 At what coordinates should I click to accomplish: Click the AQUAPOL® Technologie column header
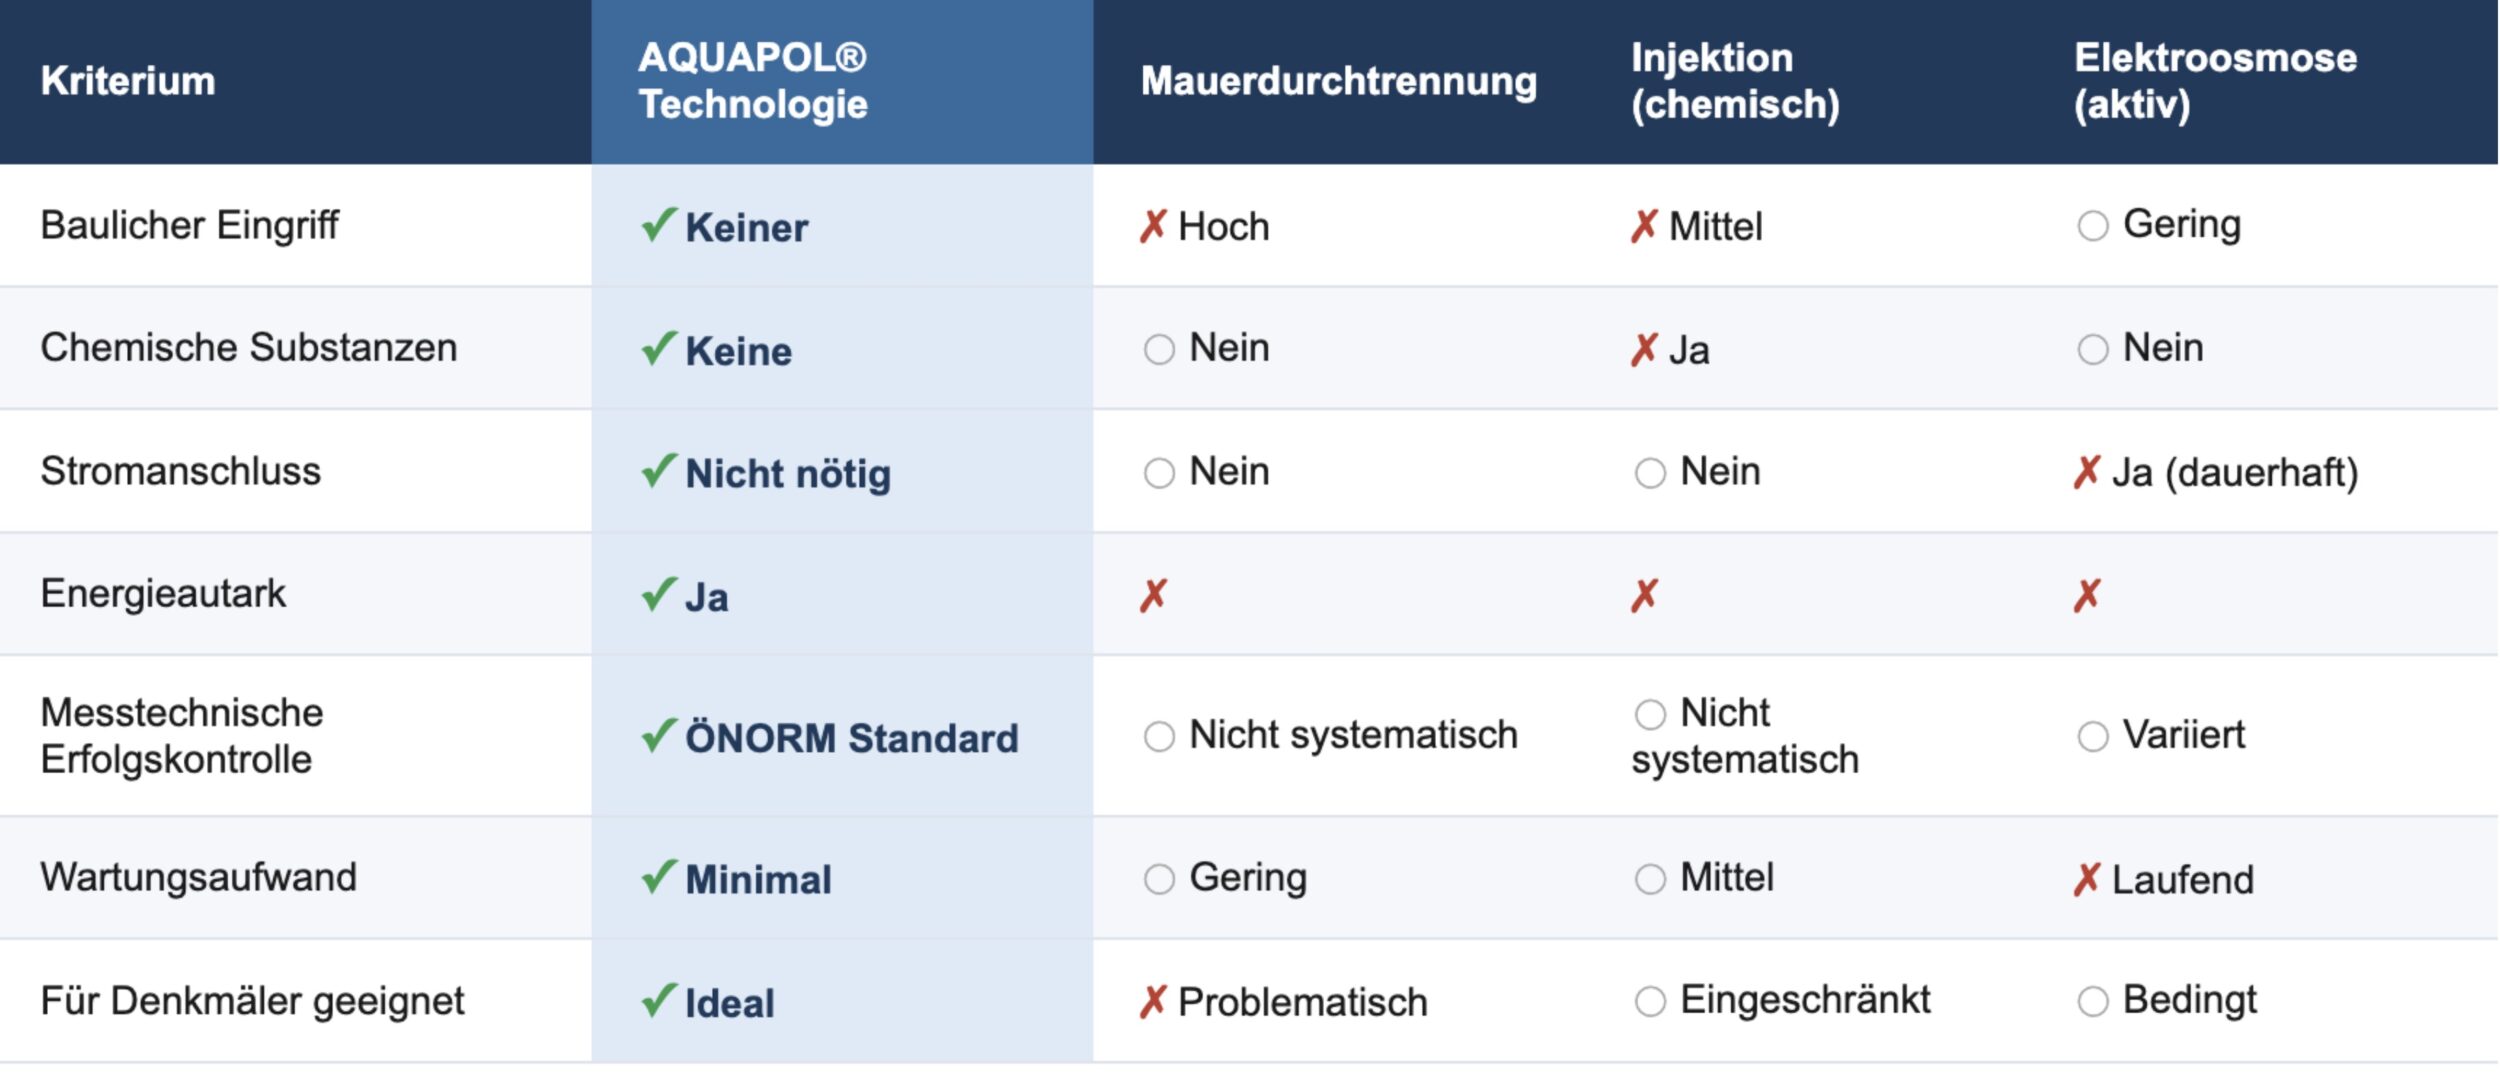752,81
